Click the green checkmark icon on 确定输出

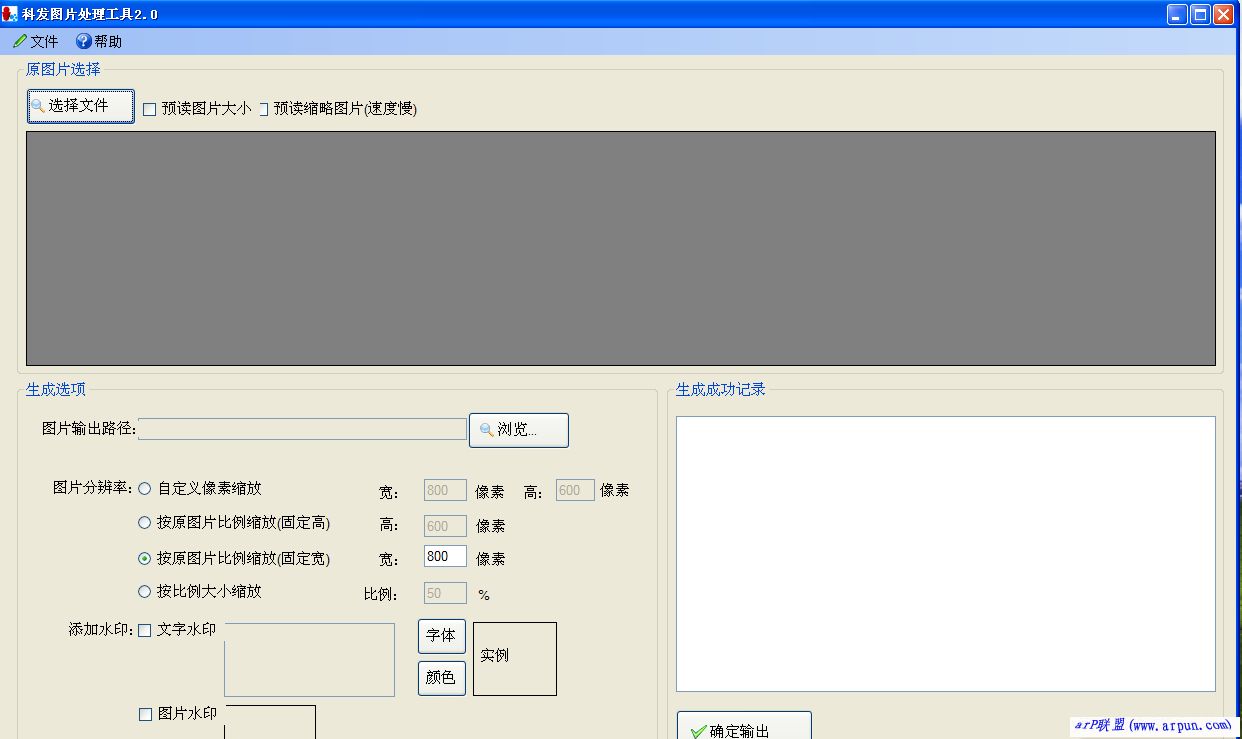pos(697,730)
